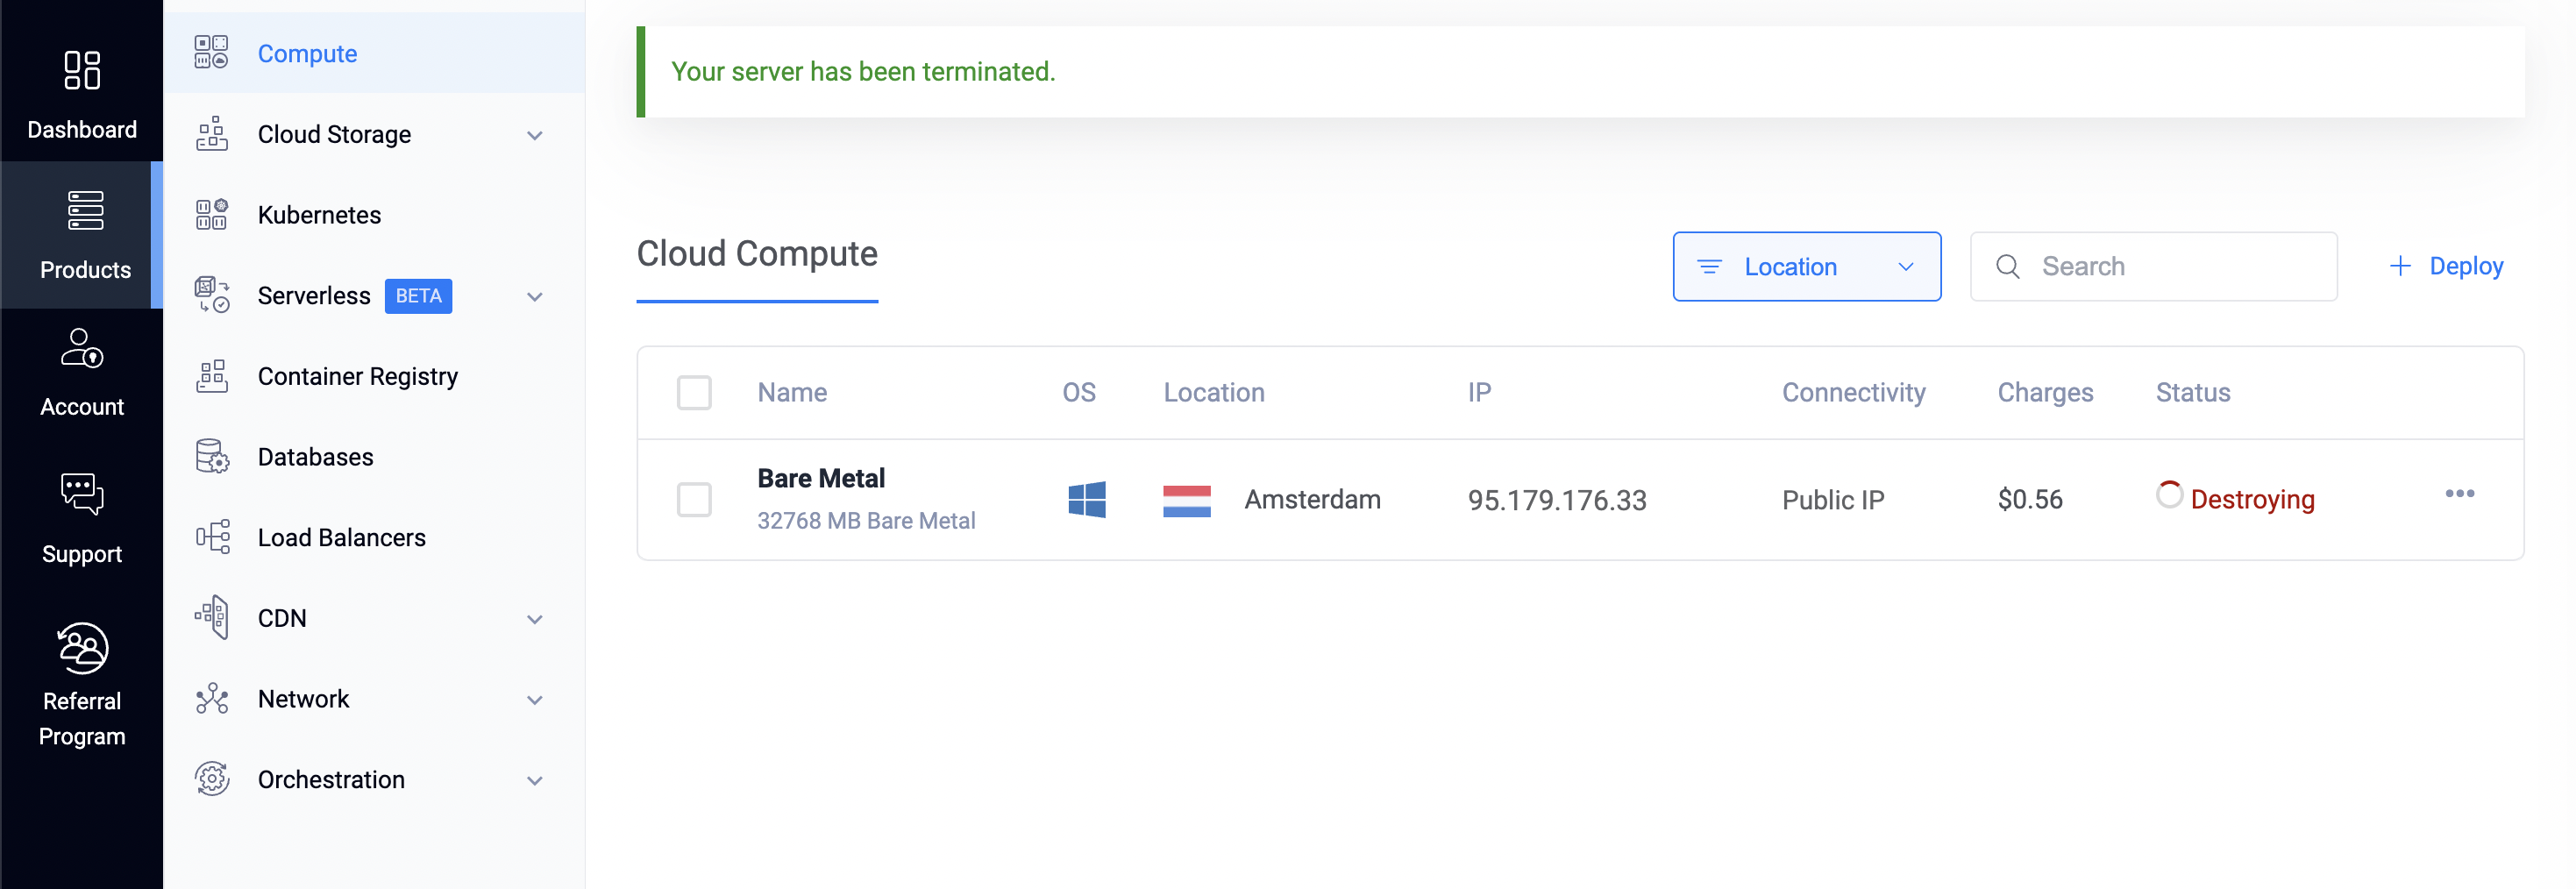The width and height of the screenshot is (2576, 889).
Task: Click the Referral Program icon
Action: 82,648
